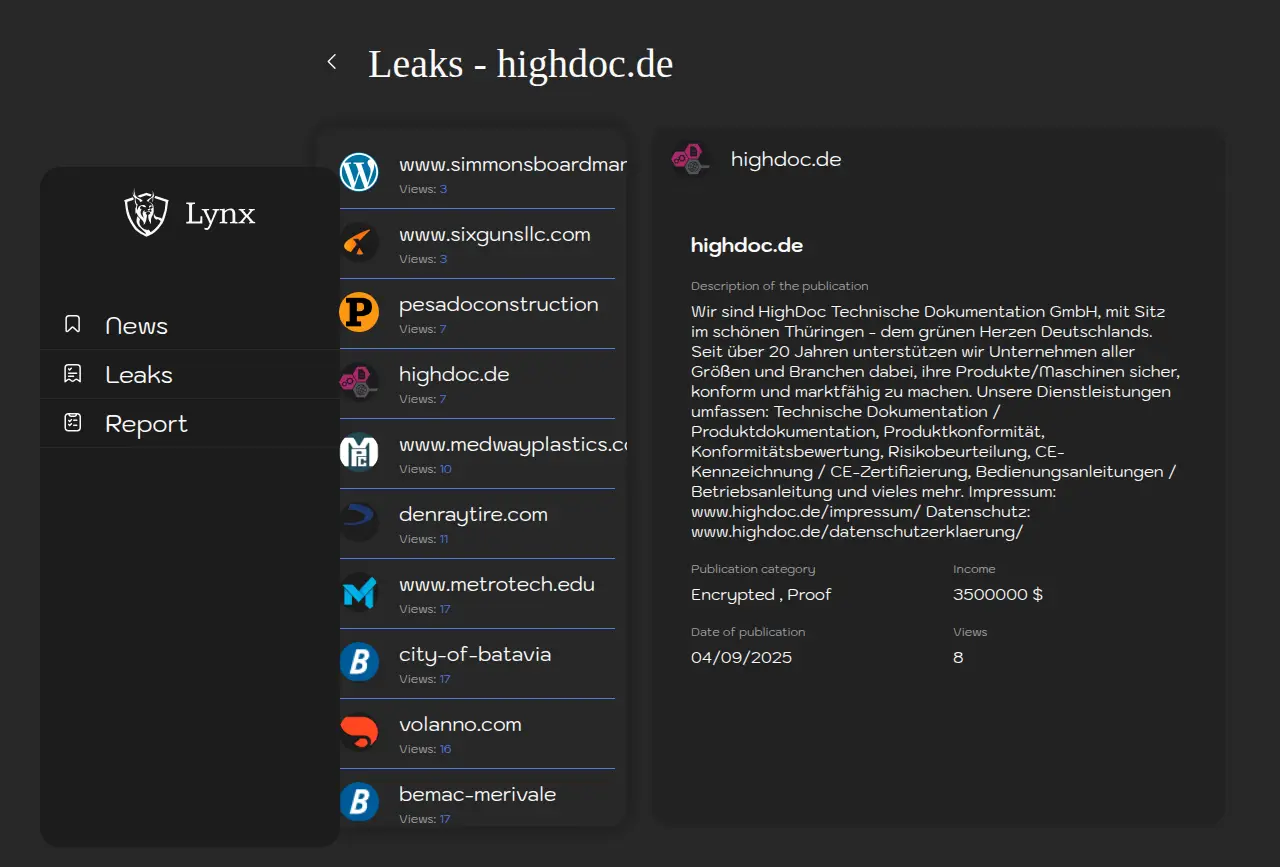Viewport: 1280px width, 867px height.
Task: Click the back arrow beside Leaks title
Action: coord(332,62)
